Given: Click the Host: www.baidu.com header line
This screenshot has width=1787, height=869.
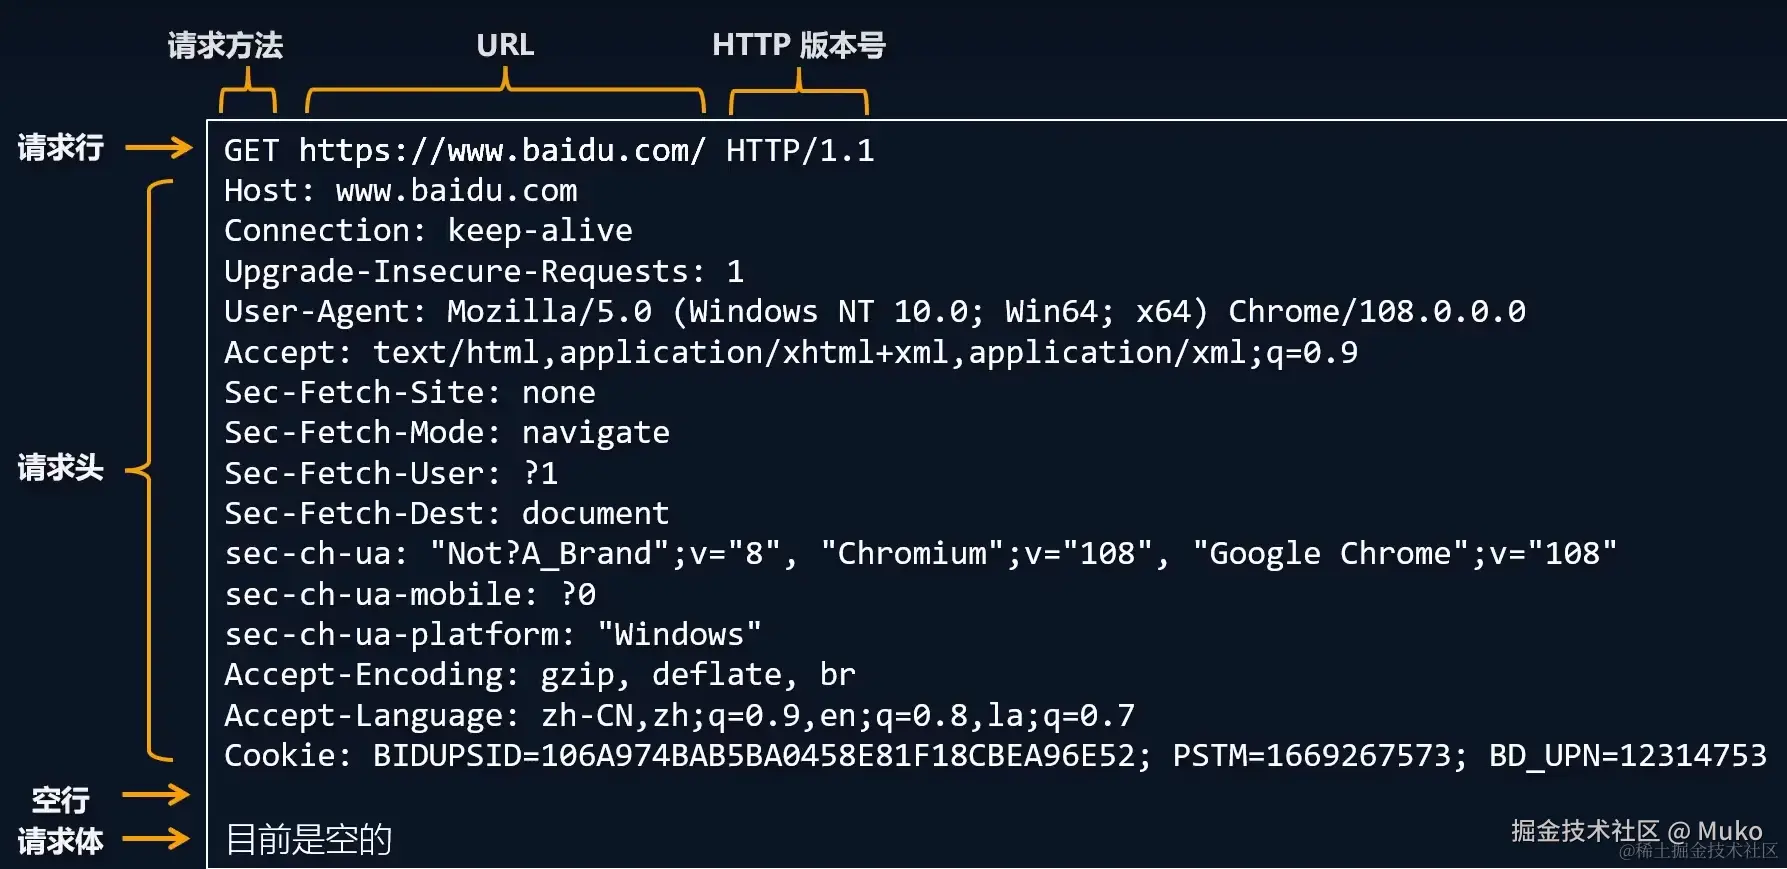Looking at the screenshot, I should [x=400, y=190].
